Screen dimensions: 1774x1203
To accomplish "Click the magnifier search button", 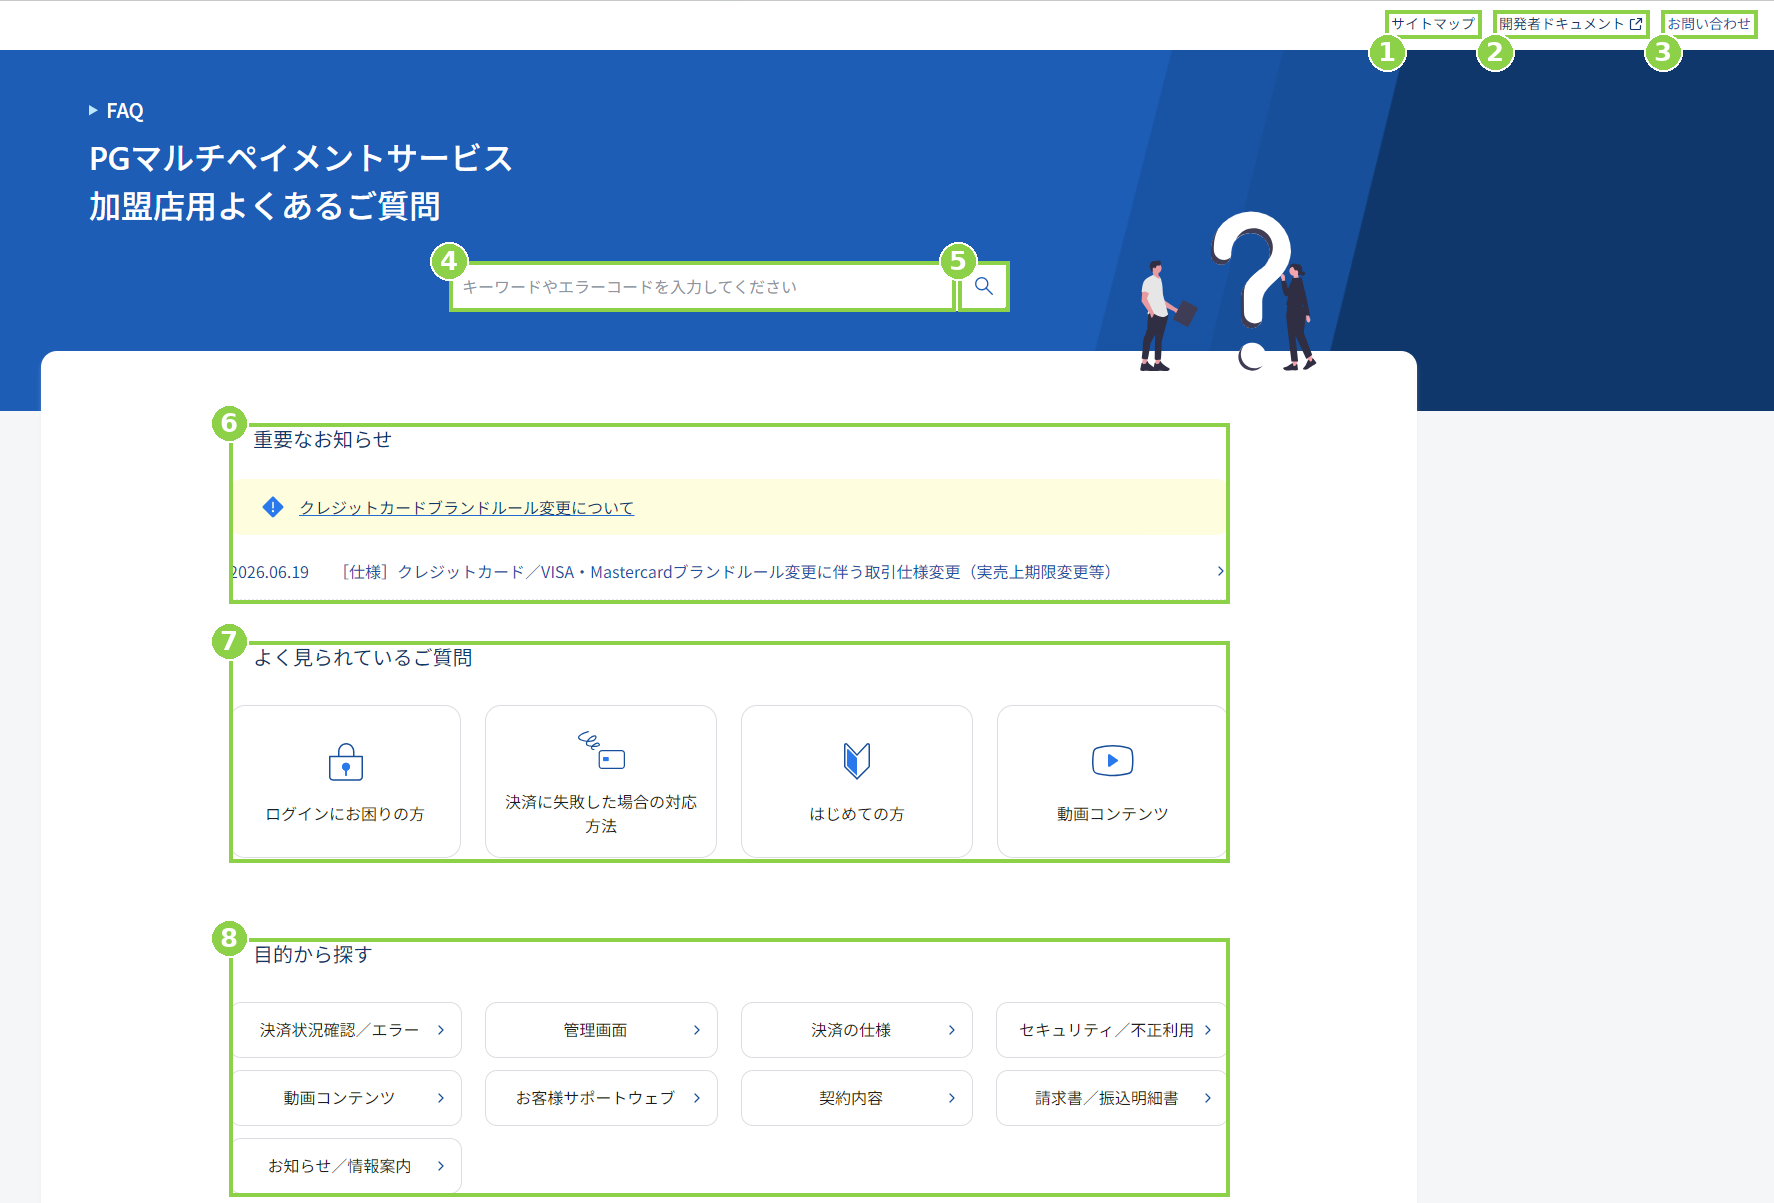I will click(984, 287).
